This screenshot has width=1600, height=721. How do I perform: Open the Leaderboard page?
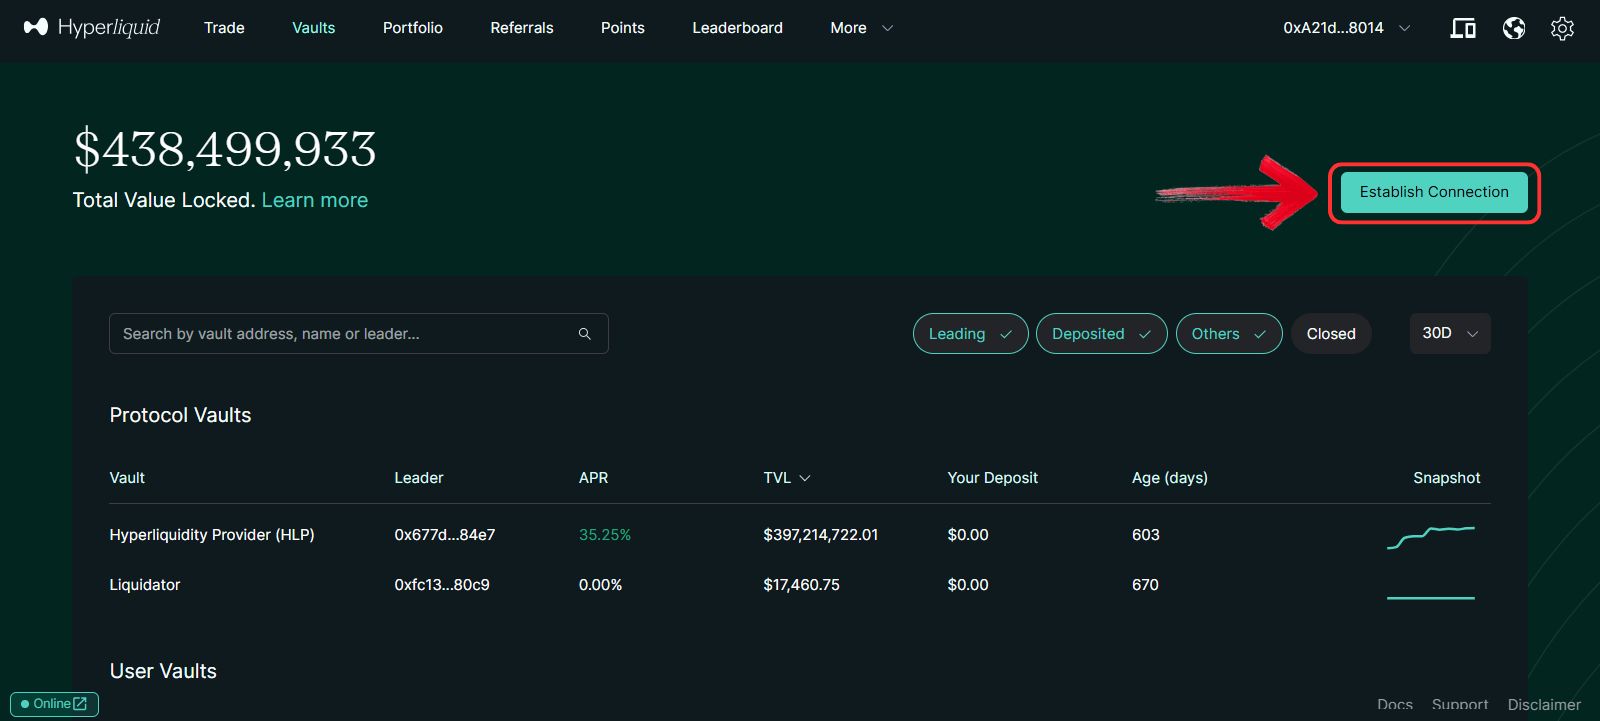click(738, 28)
